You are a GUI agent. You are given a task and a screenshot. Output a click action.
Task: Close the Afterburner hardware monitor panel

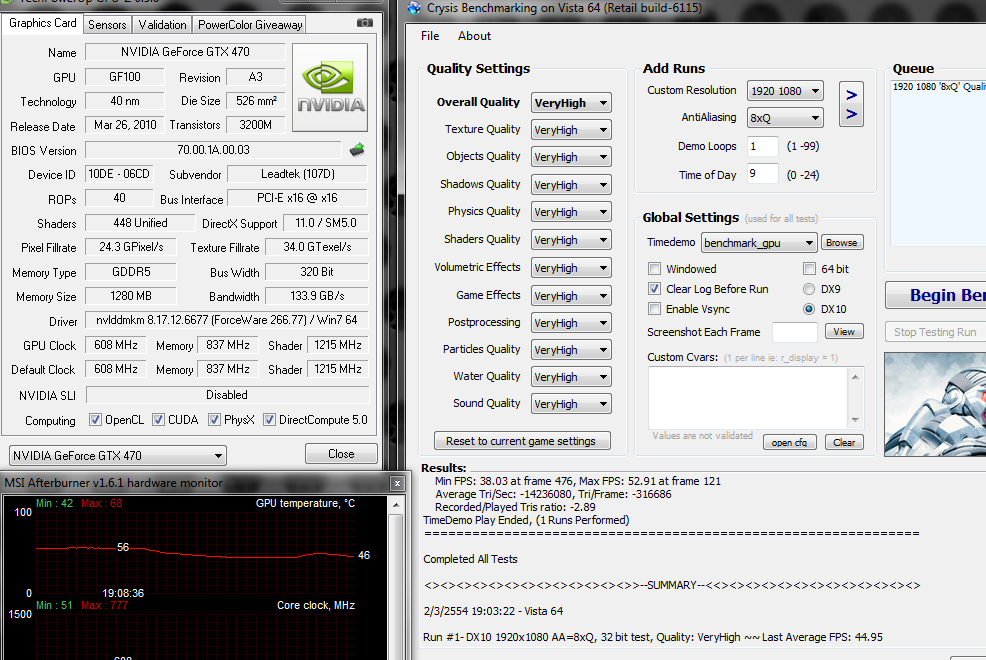397,483
